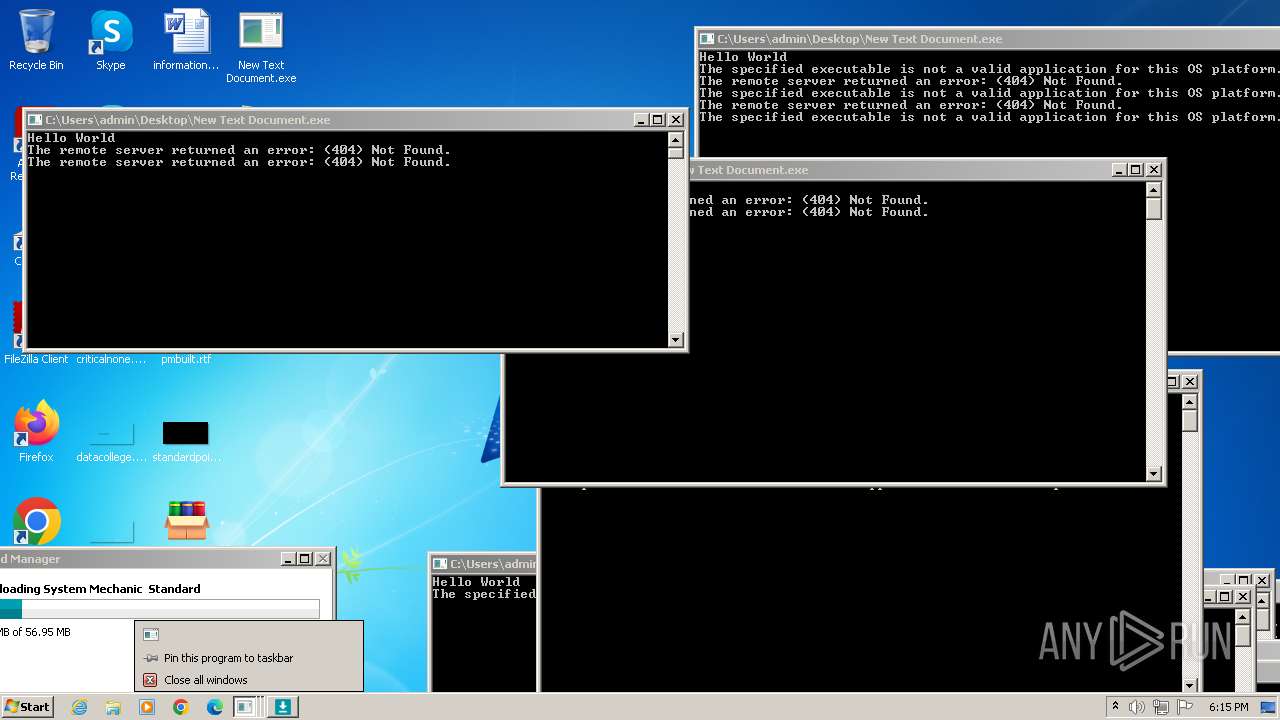The height and width of the screenshot is (720, 1280).
Task: Open Windows Explorer folder in taskbar
Action: (x=113, y=707)
